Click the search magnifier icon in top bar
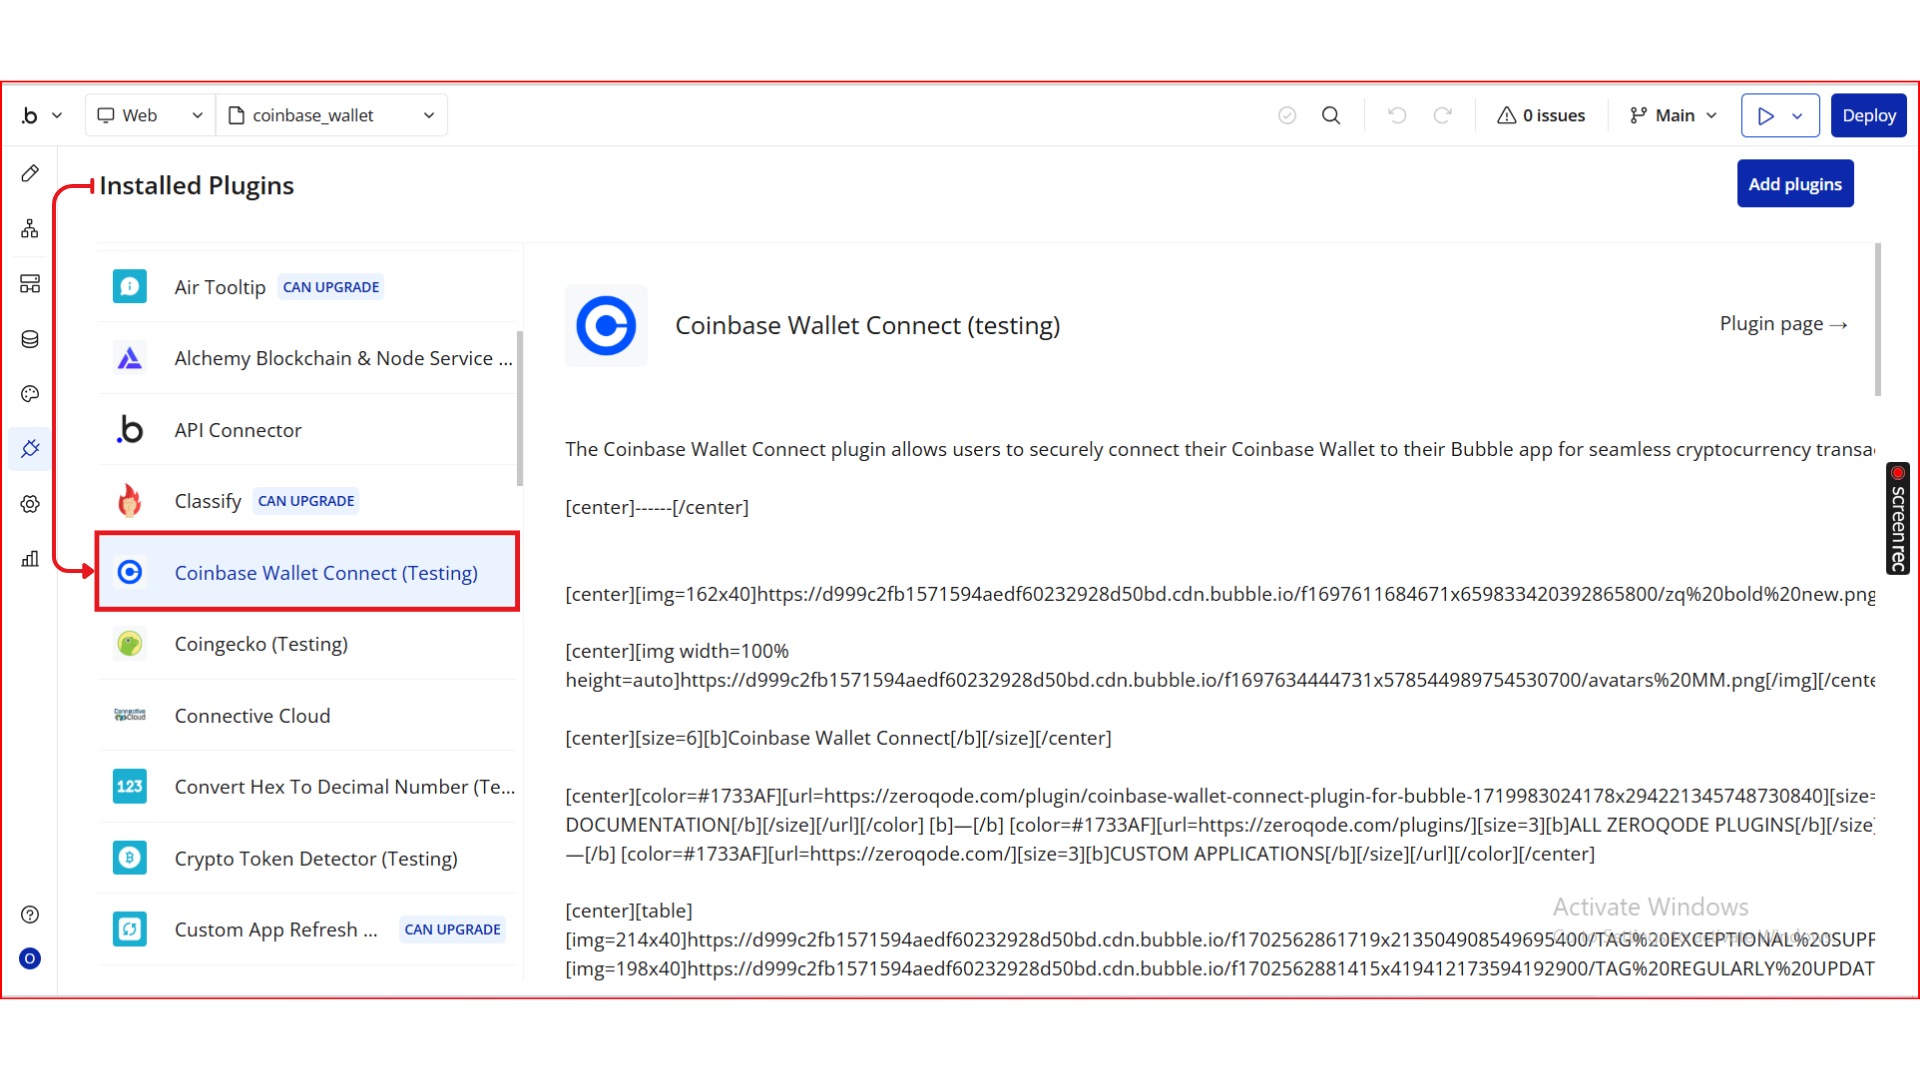The width and height of the screenshot is (1920, 1080). pos(1331,115)
